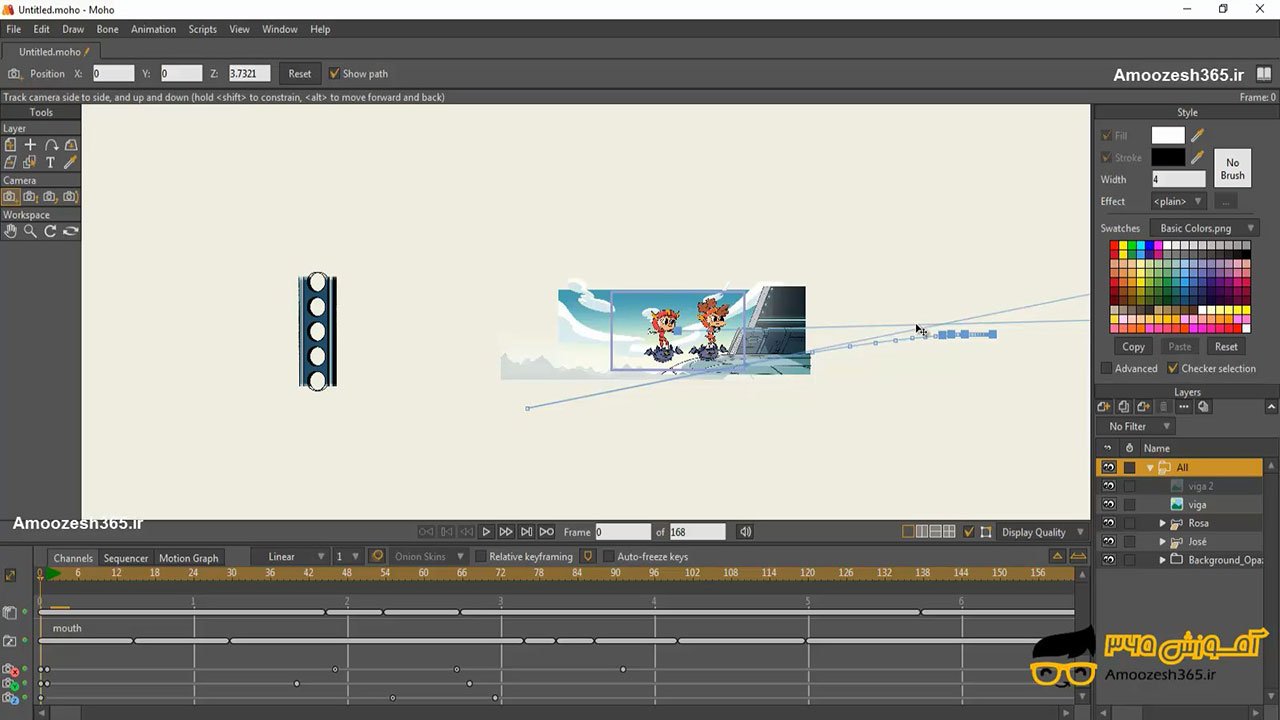
Task: Hide the José layer
Action: click(x=1108, y=542)
